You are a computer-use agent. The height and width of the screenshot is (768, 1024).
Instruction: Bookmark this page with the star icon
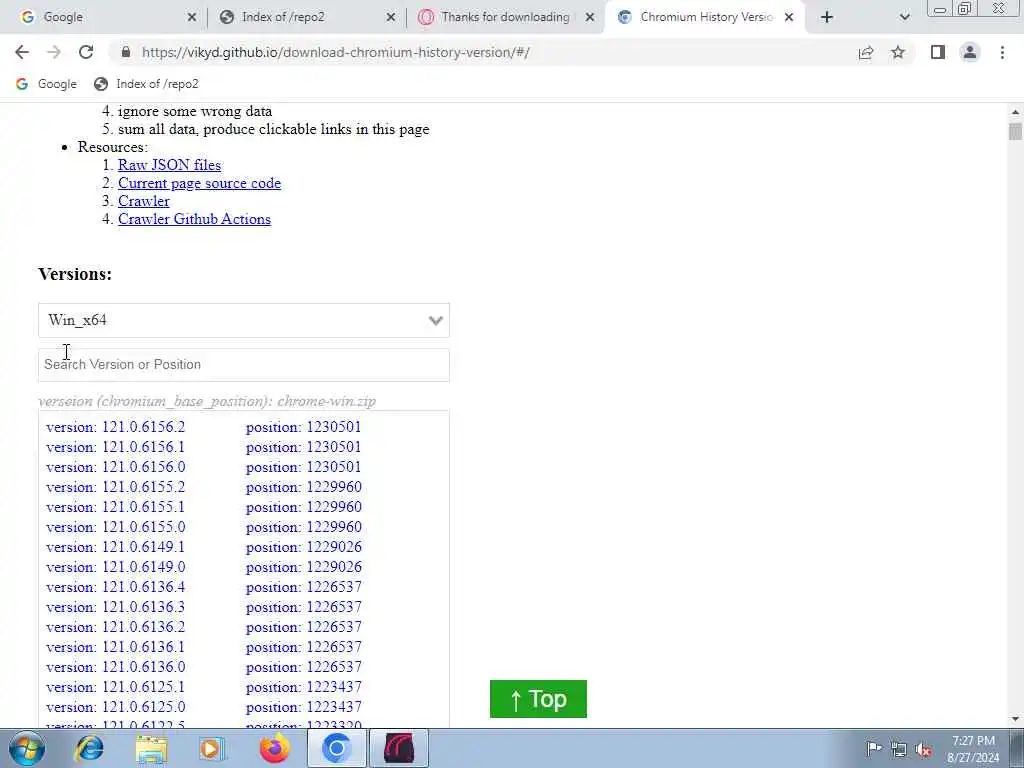898,52
